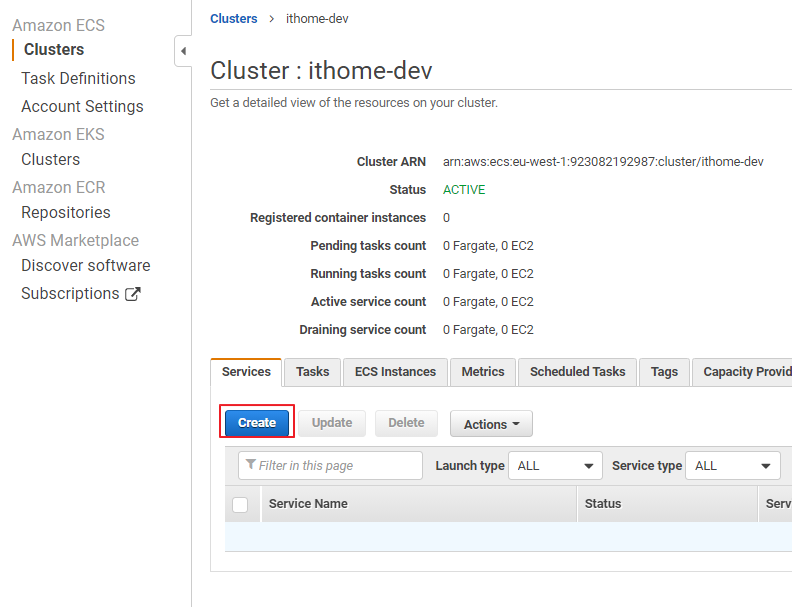Open the ECS Instances tab
Screen dimensions: 792x607
(x=395, y=372)
